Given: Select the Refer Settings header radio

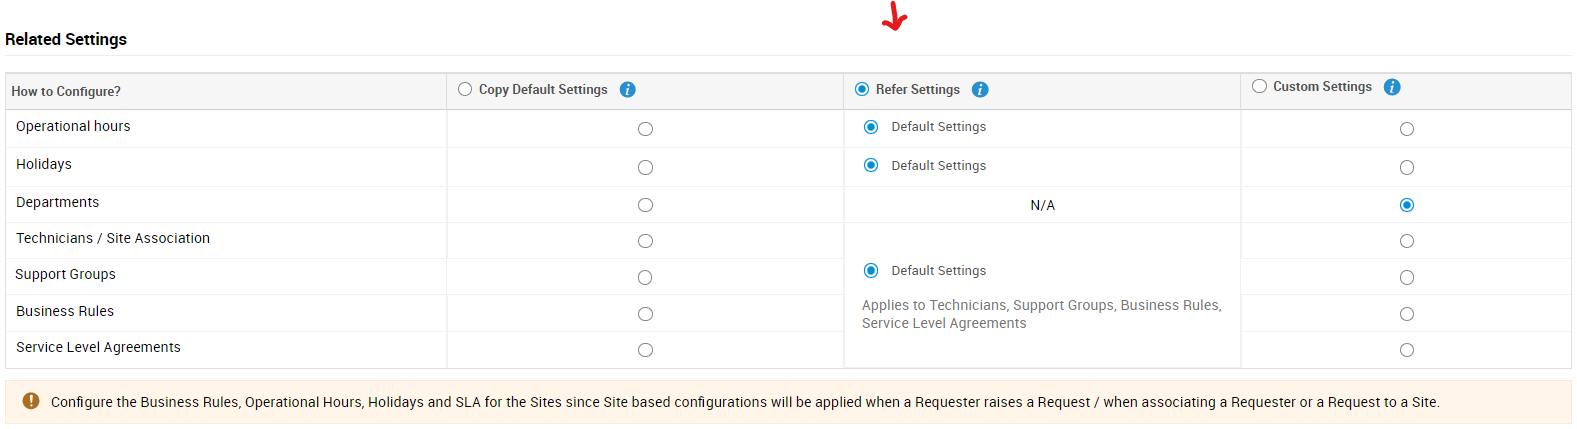Looking at the screenshot, I should click(862, 89).
